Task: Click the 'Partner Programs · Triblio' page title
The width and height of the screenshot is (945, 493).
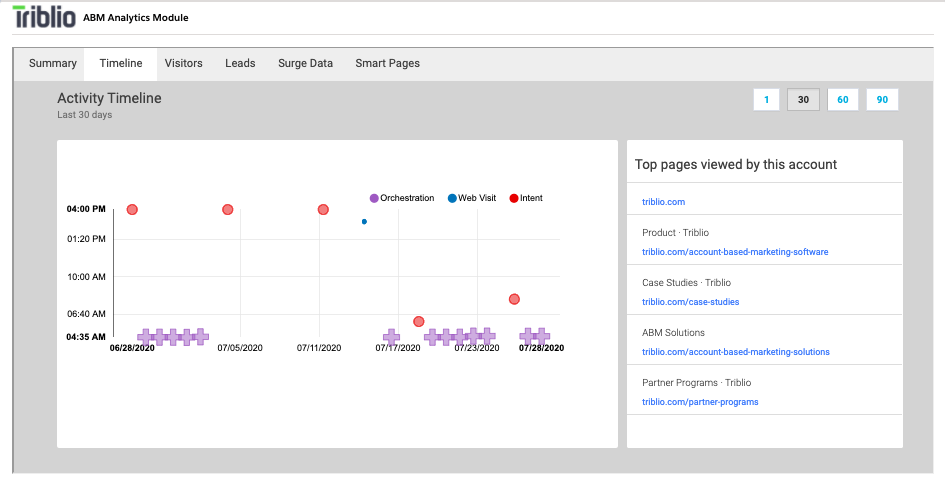Action: tap(696, 383)
